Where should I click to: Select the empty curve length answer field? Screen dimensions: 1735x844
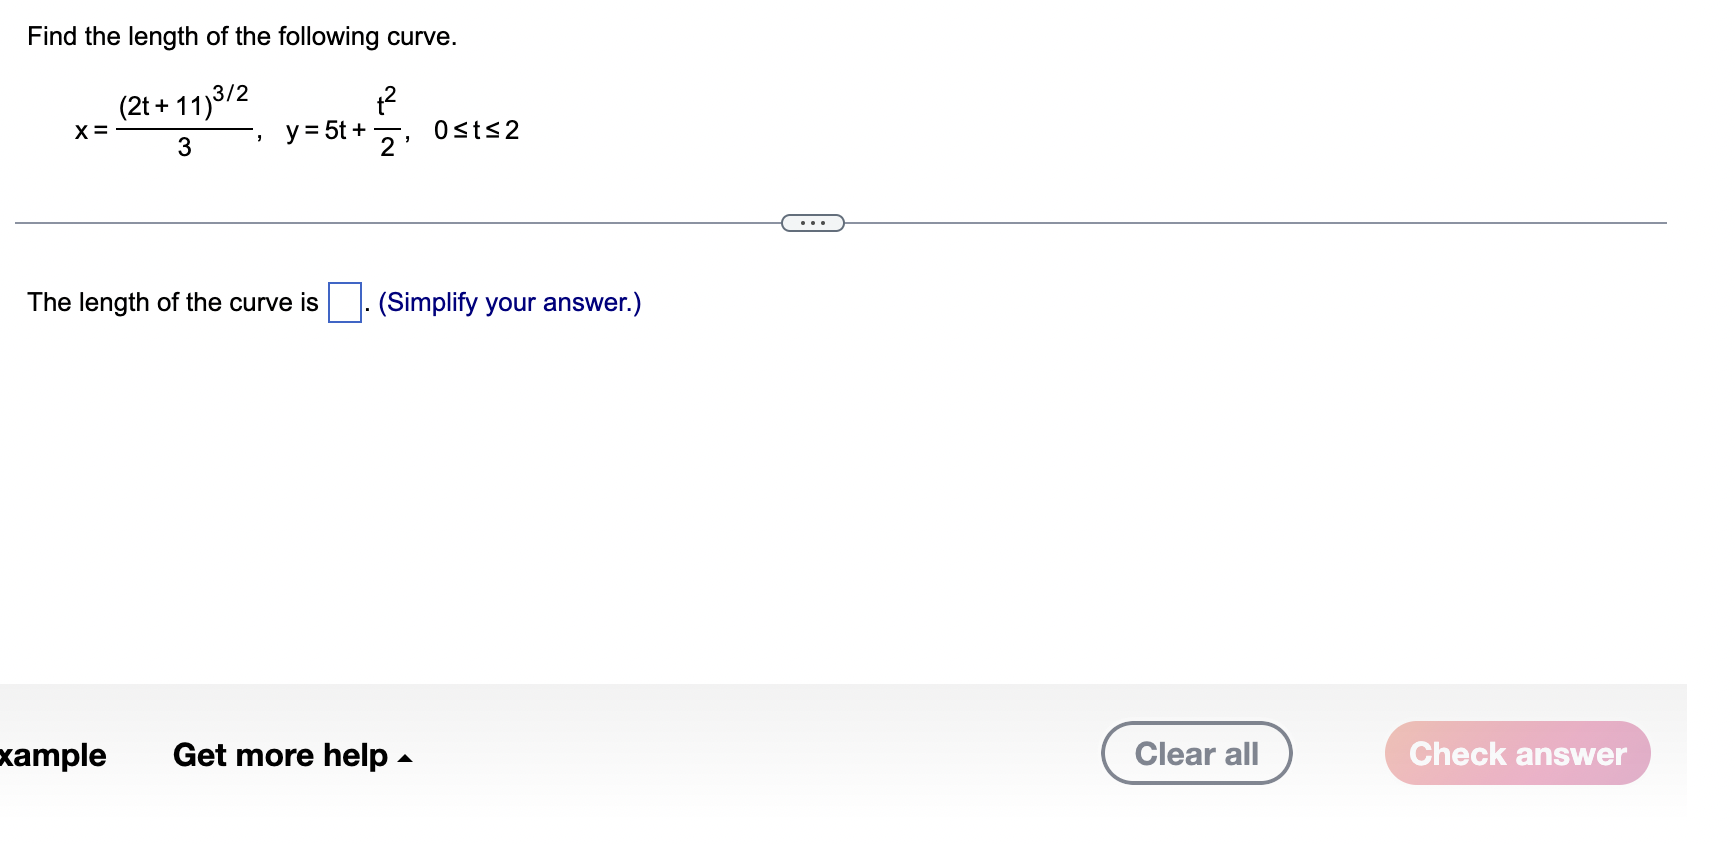[344, 302]
